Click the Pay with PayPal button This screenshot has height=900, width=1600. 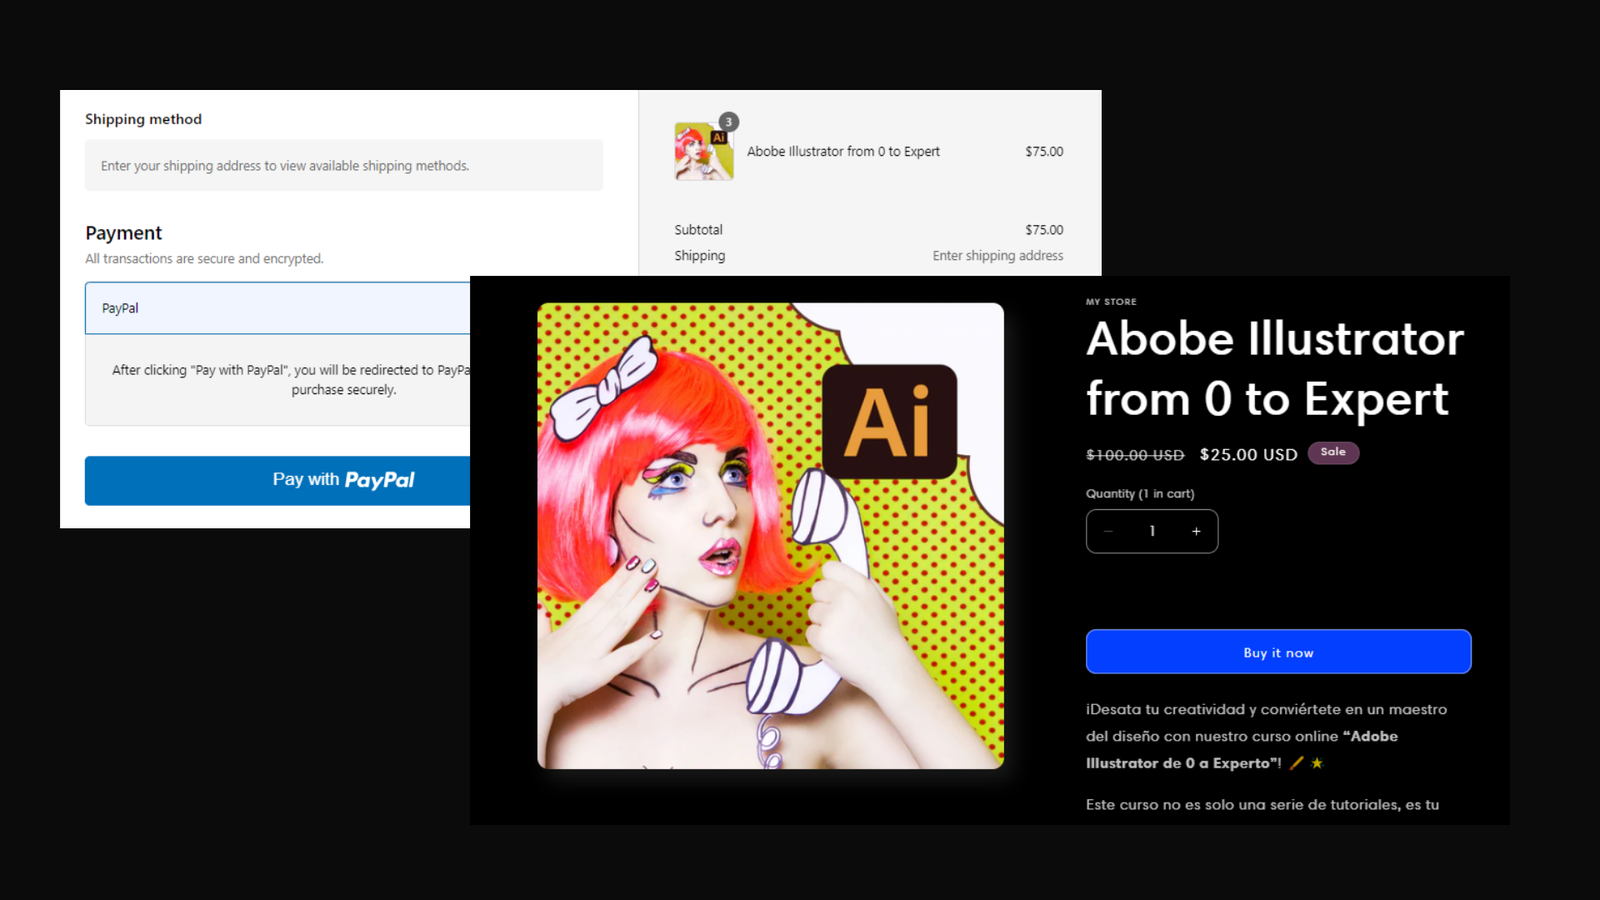[278, 481]
